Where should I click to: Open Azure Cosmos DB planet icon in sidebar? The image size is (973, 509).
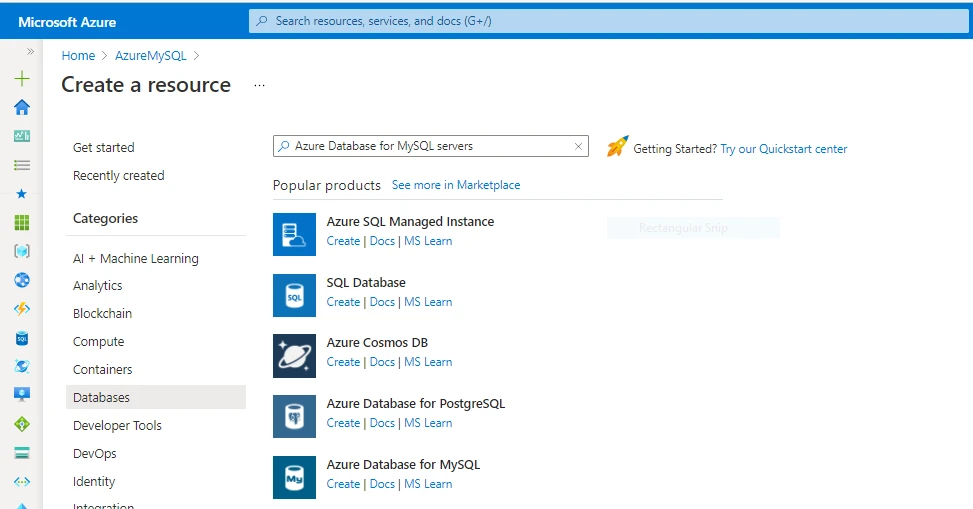pyautogui.click(x=22, y=366)
